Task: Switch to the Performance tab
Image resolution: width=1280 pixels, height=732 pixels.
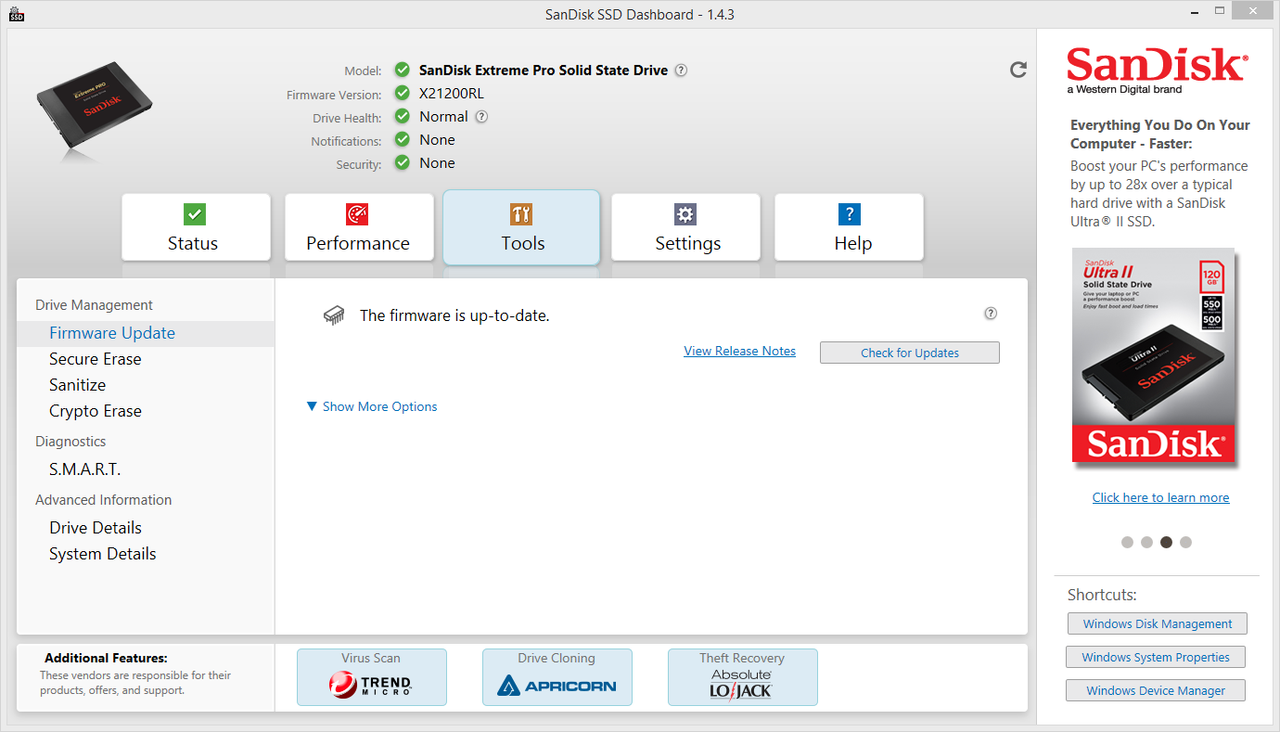Action: (x=359, y=227)
